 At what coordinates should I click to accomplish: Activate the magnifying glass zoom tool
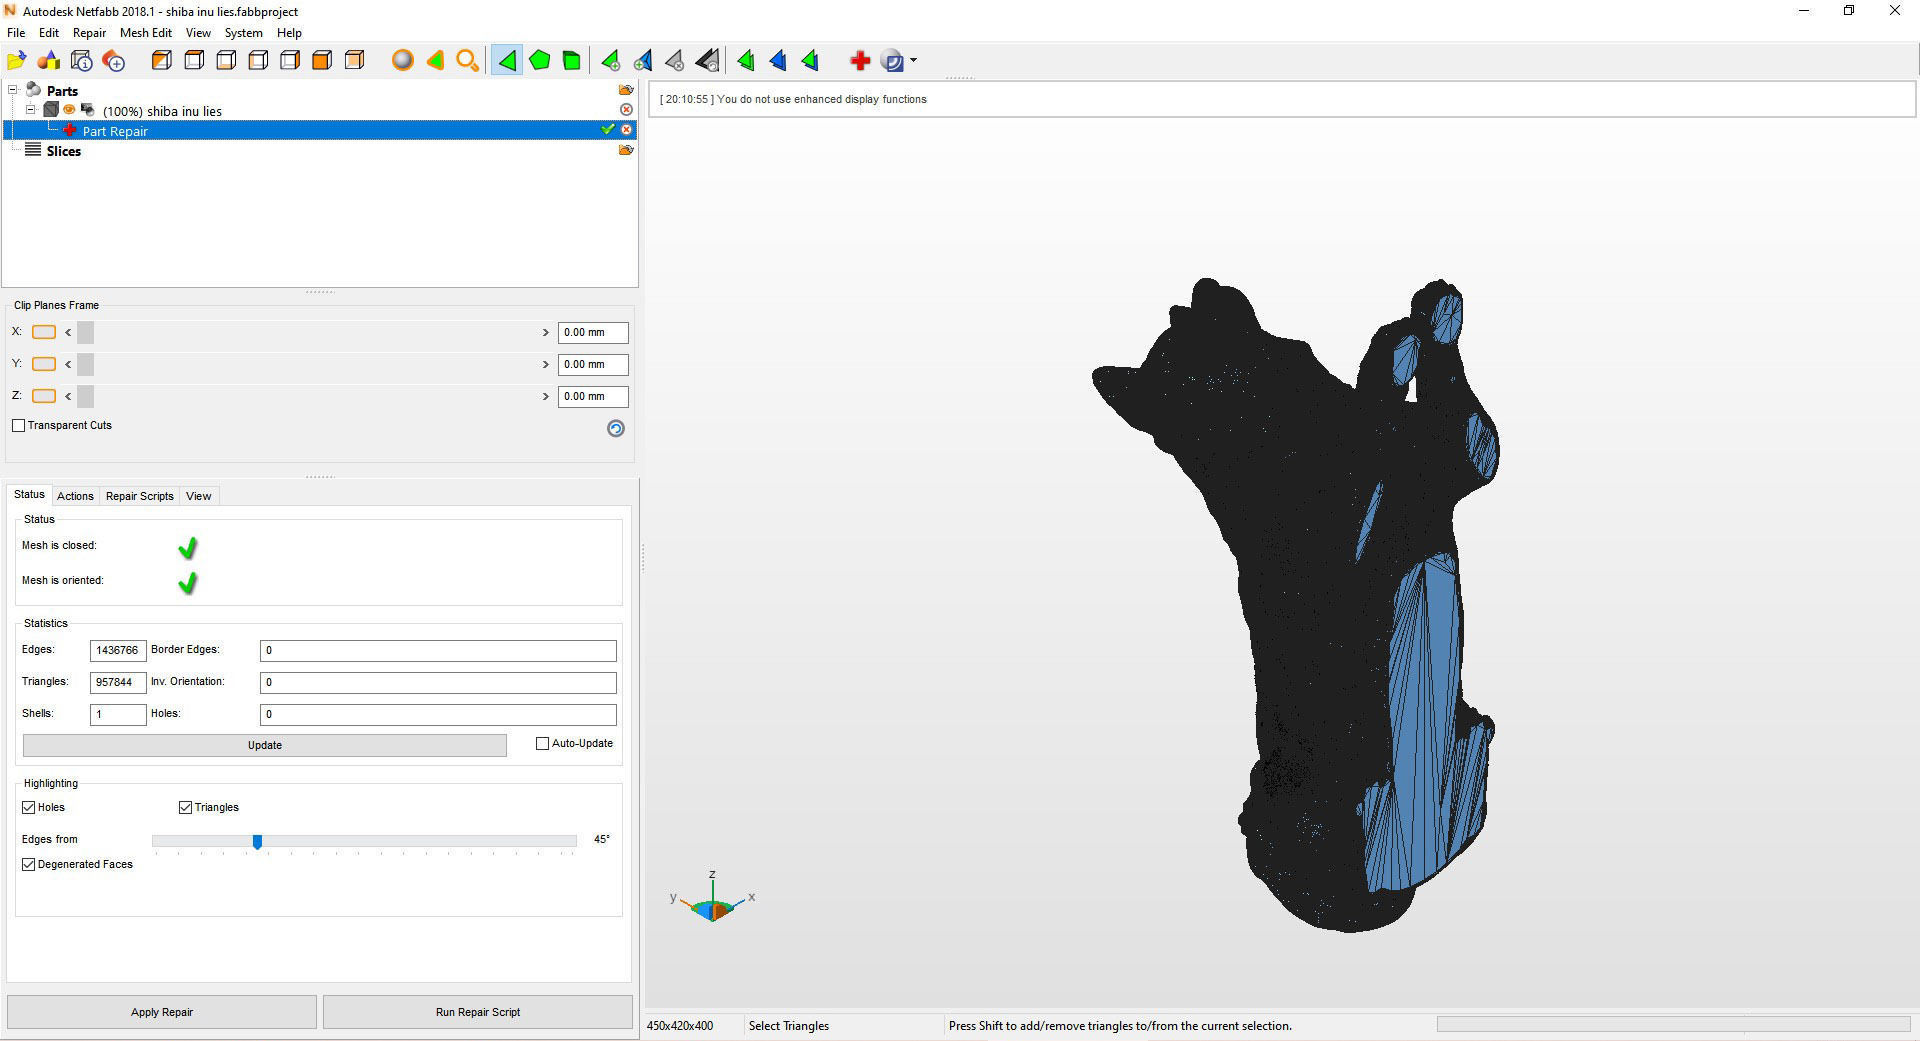467,61
